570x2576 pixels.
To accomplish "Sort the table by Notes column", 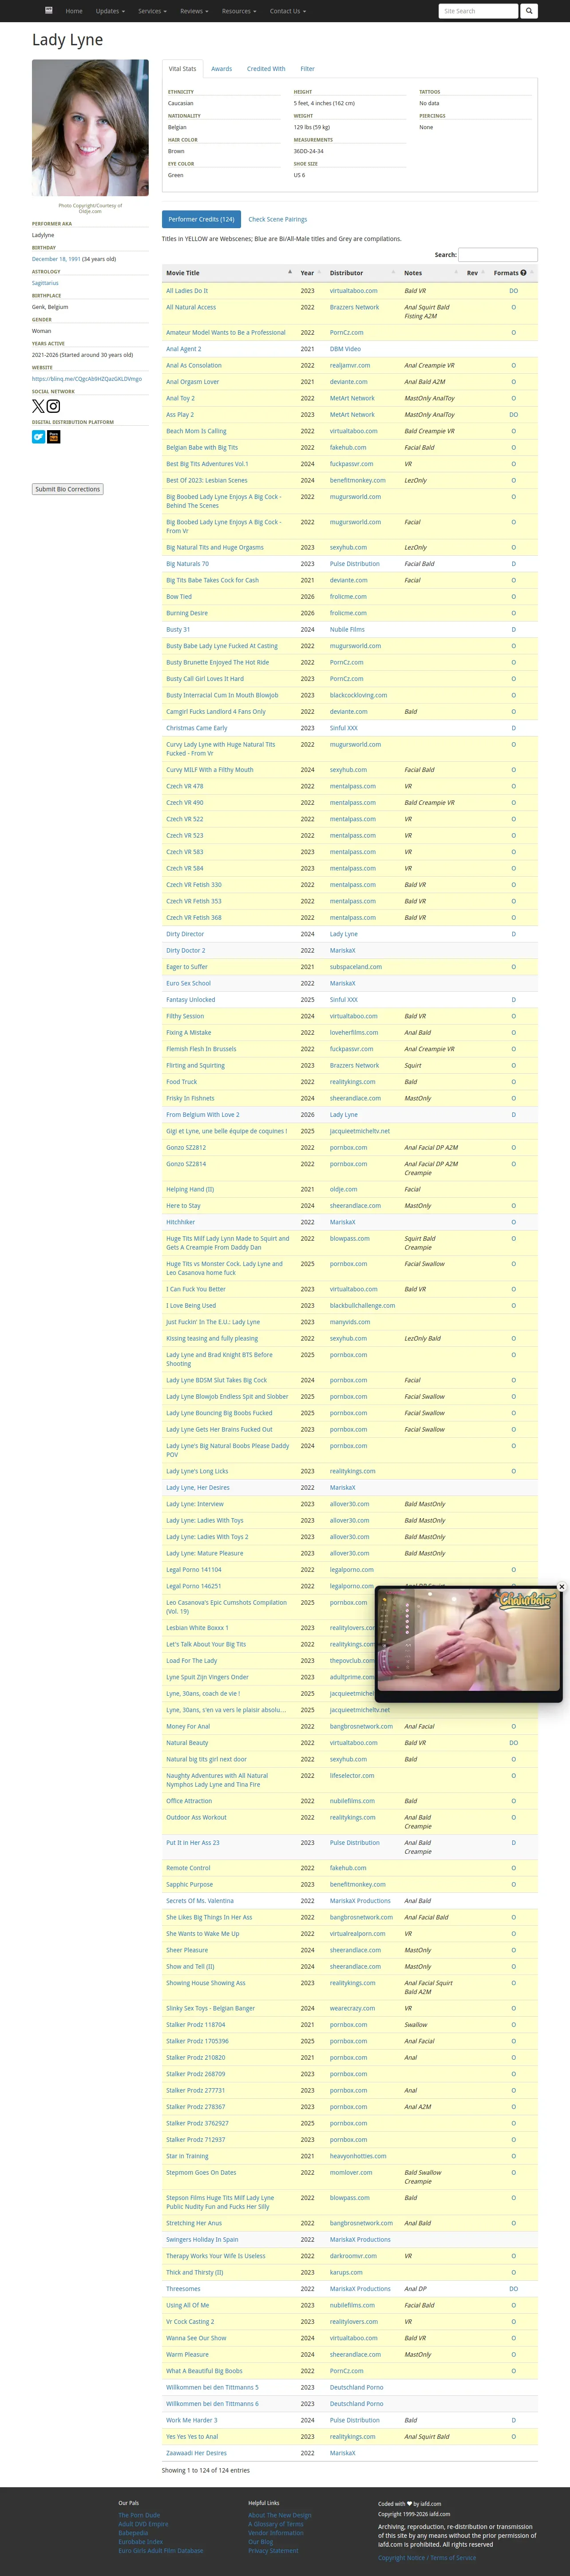I will (x=431, y=273).
